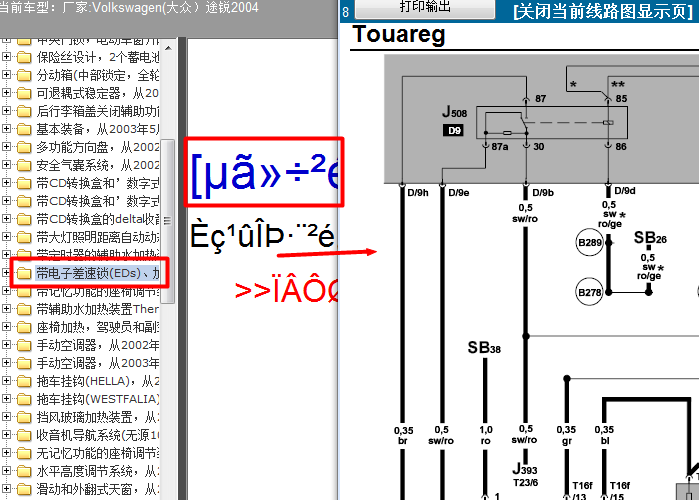This screenshot has height=500, width=699.
Task: Open the 可退耦式稳定器 folder icon
Action: (x=24, y=93)
